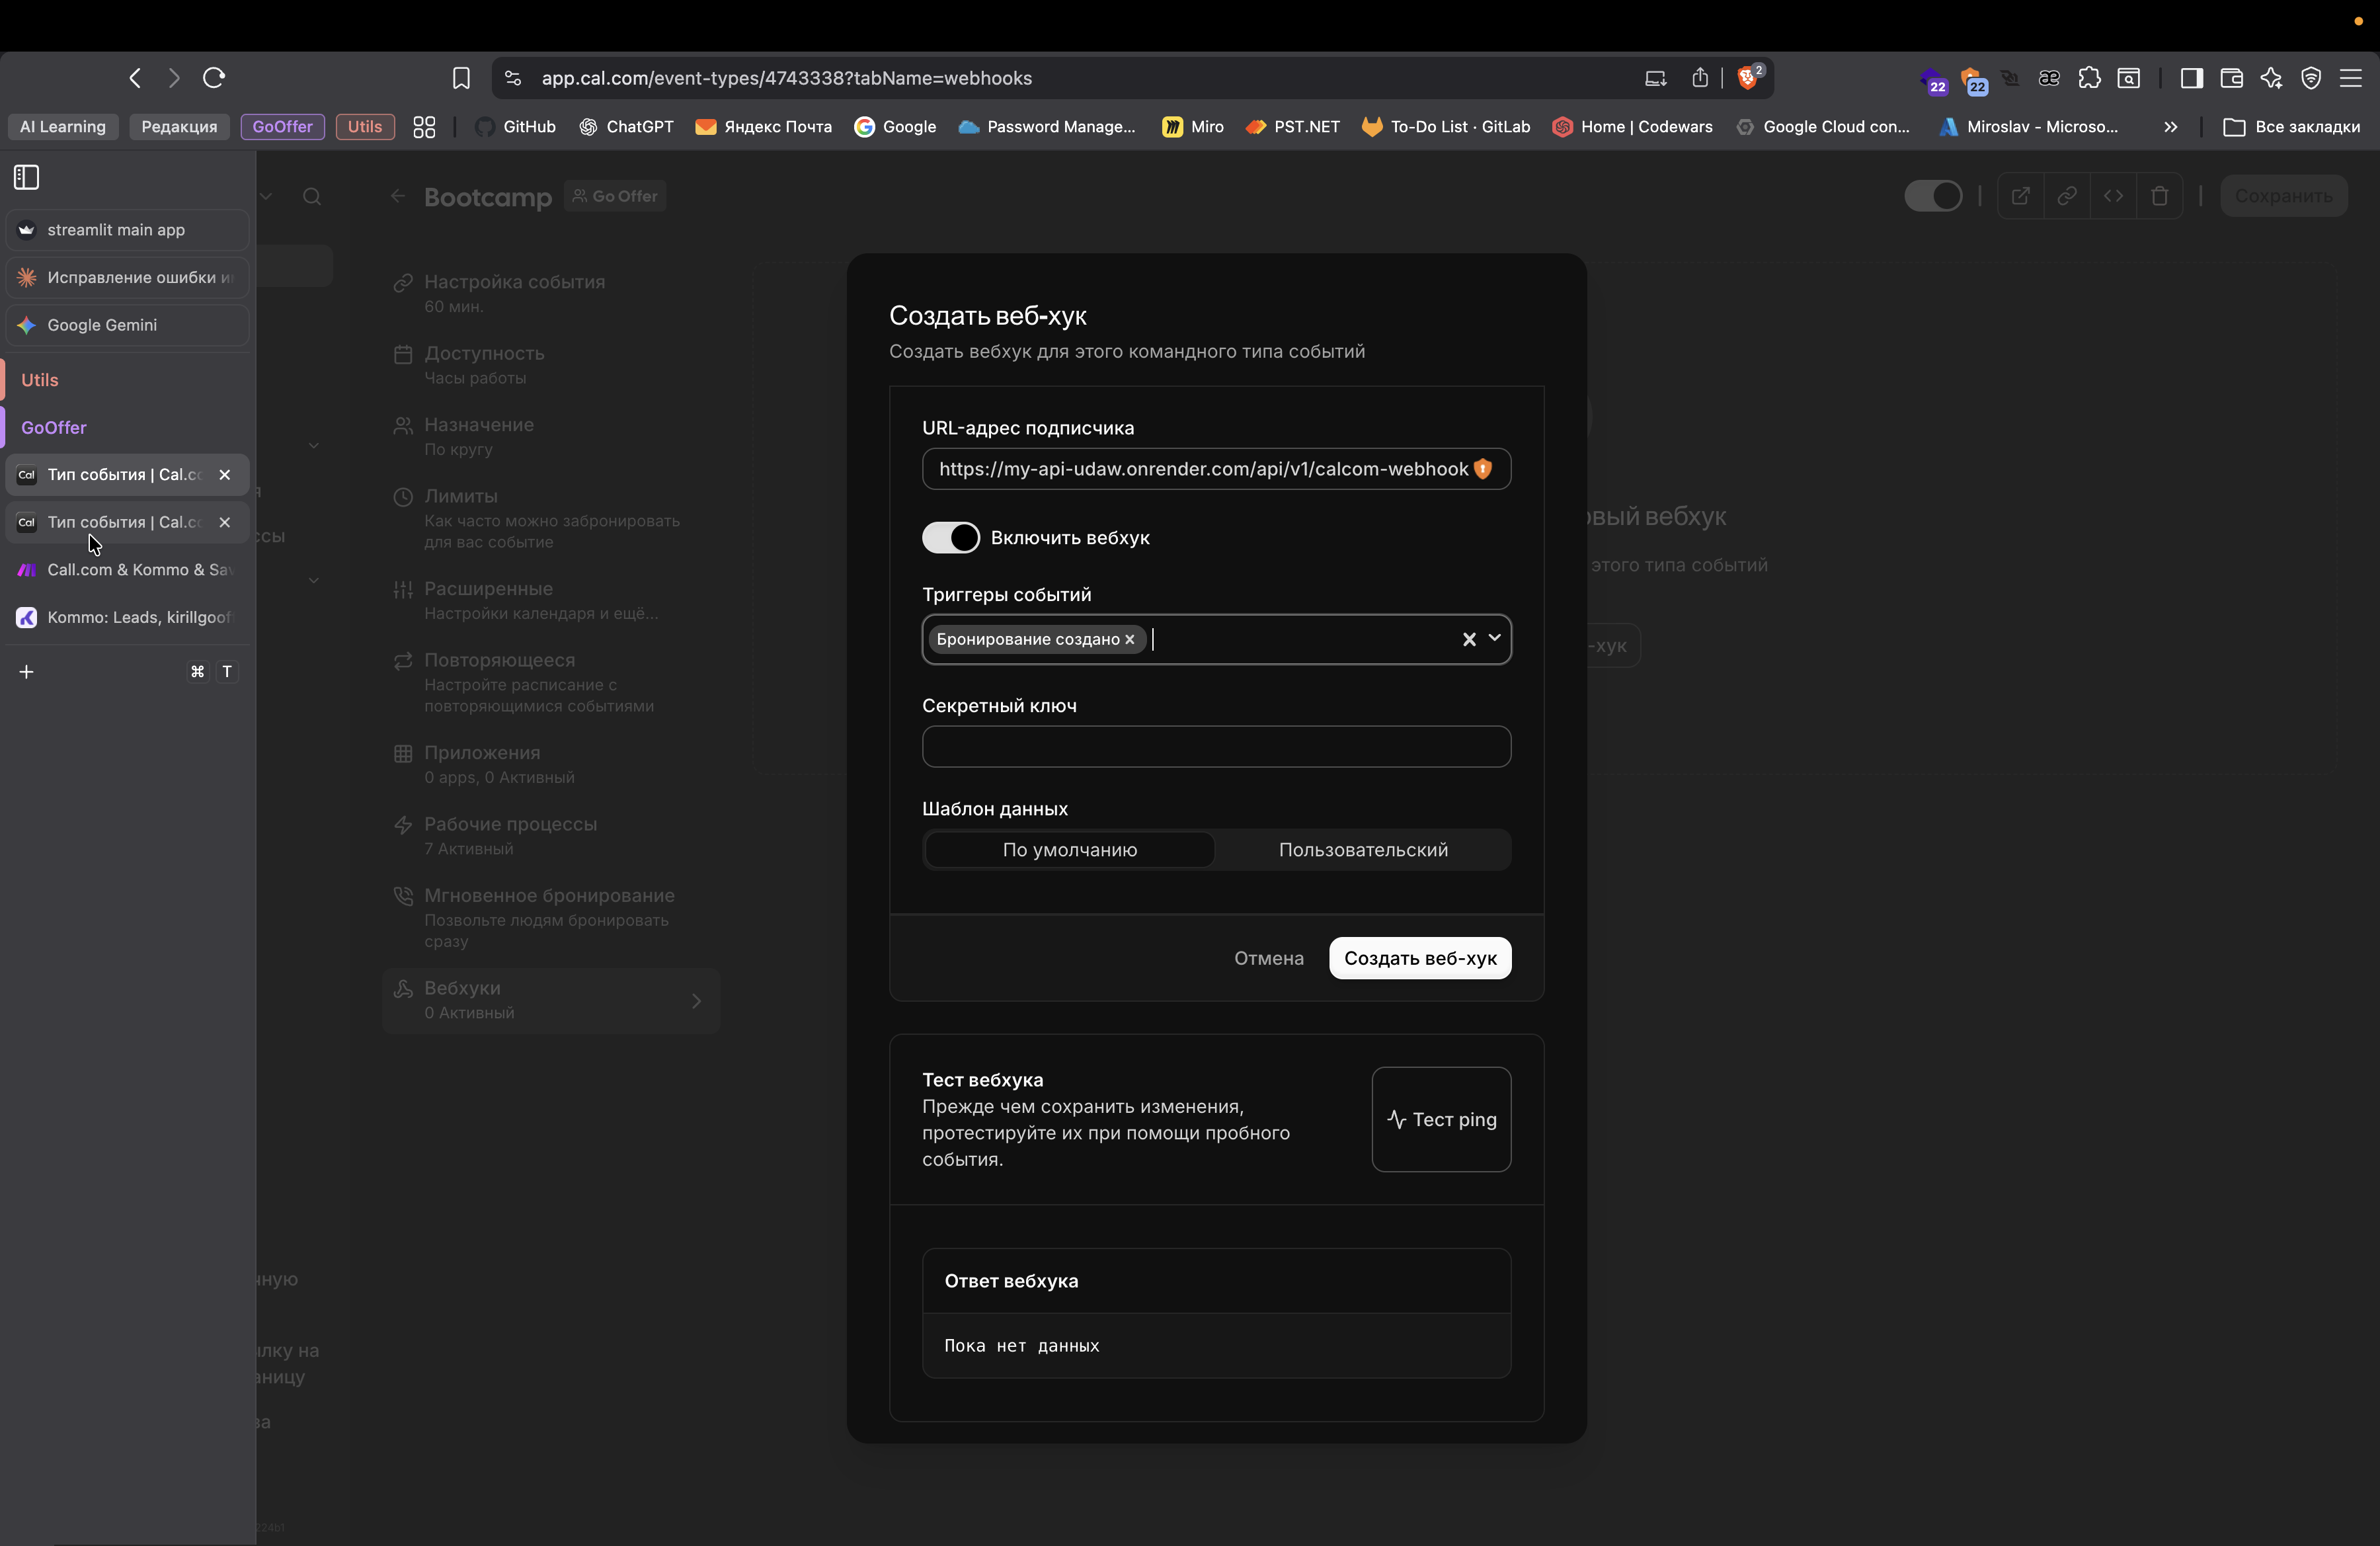
Task: Click the Секретный ключ input field
Action: point(1215,747)
